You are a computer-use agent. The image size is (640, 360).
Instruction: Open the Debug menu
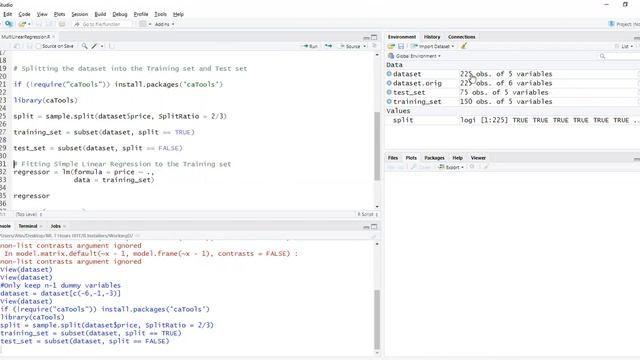click(x=120, y=14)
